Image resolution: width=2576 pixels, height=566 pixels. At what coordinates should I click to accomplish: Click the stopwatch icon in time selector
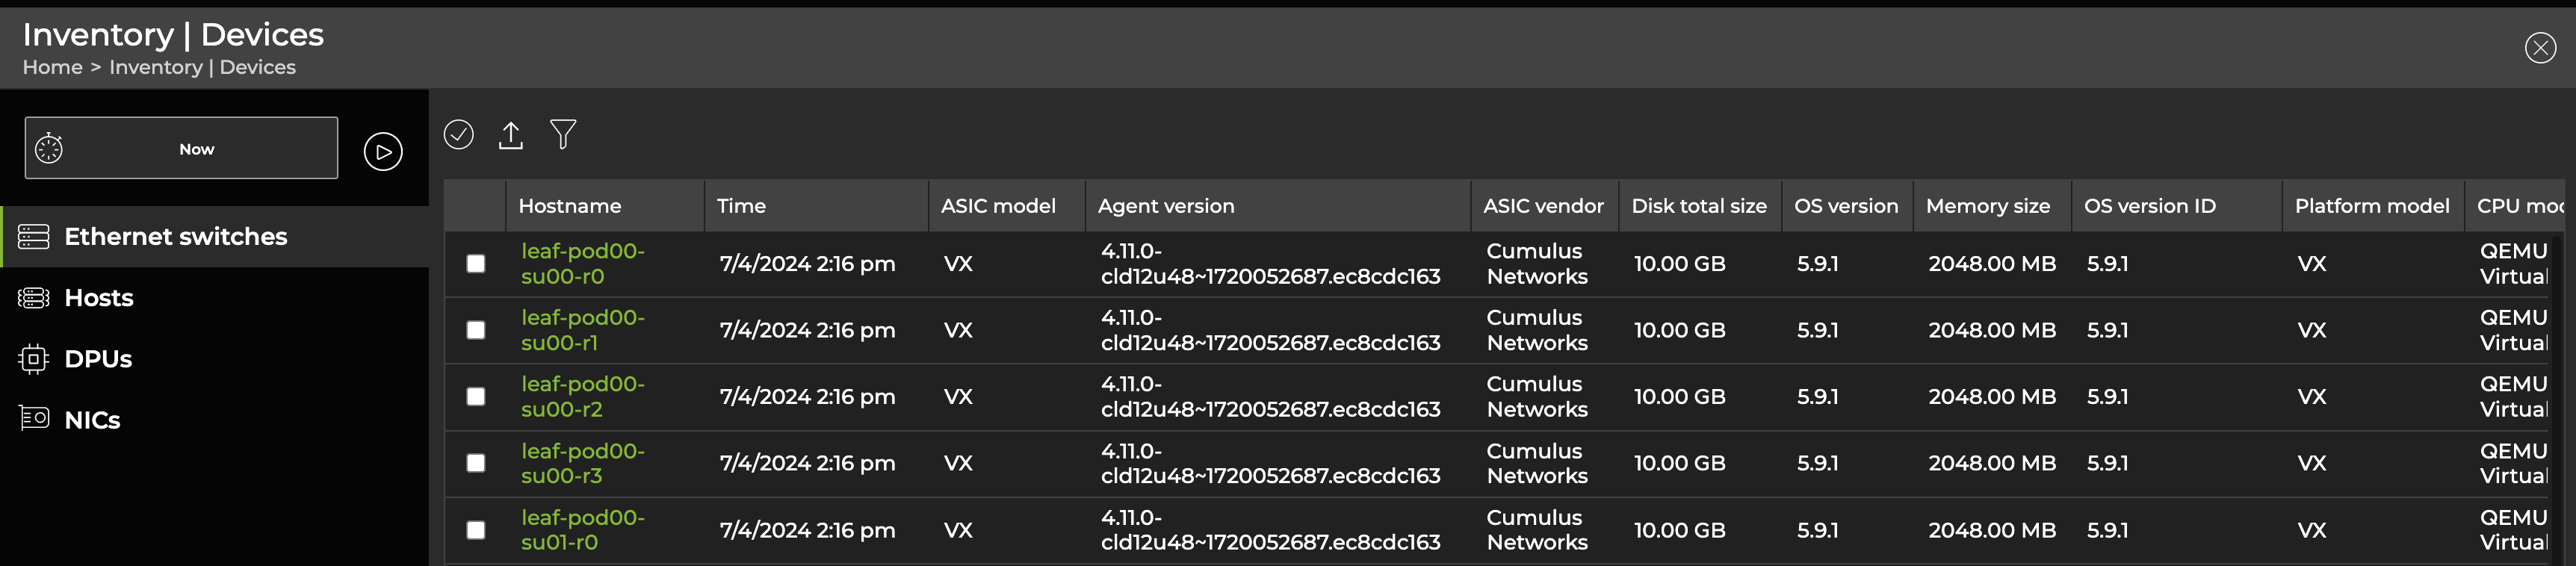(49, 149)
